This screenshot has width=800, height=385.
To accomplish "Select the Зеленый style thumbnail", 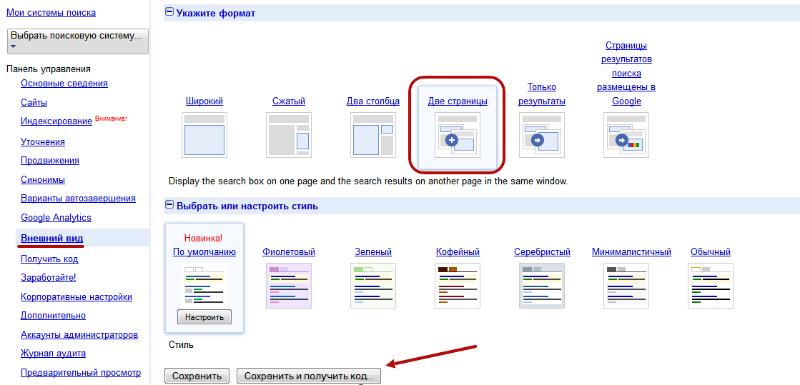I will [x=373, y=286].
